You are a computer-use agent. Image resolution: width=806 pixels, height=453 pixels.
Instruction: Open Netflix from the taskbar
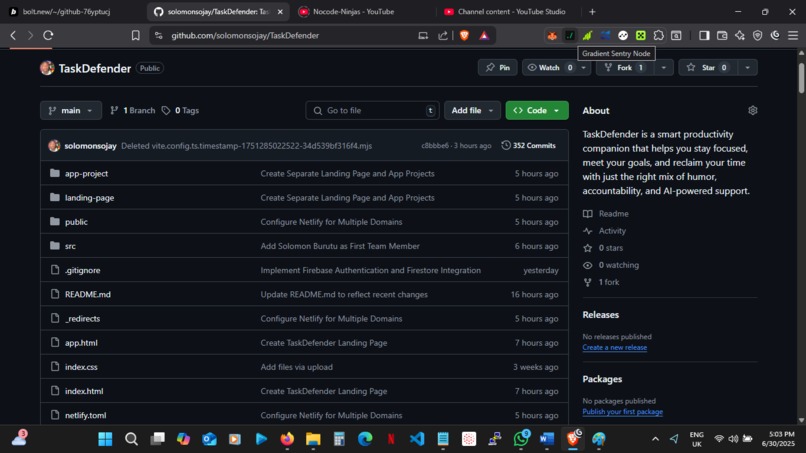click(x=391, y=439)
